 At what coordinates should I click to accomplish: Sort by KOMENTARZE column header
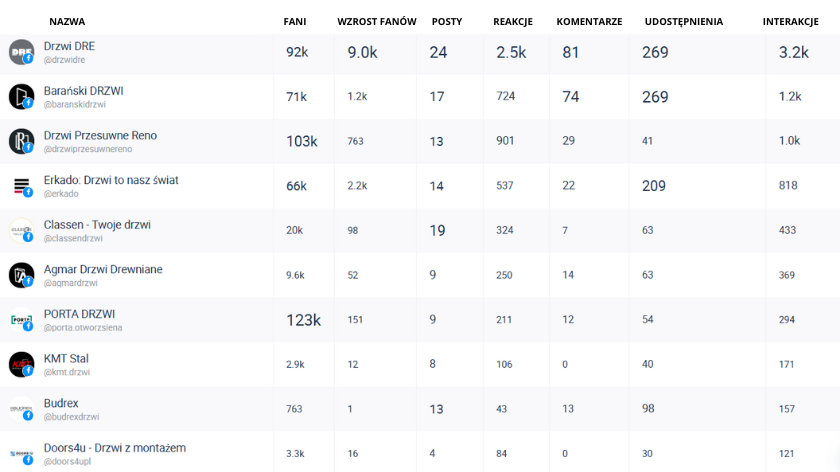pos(589,21)
